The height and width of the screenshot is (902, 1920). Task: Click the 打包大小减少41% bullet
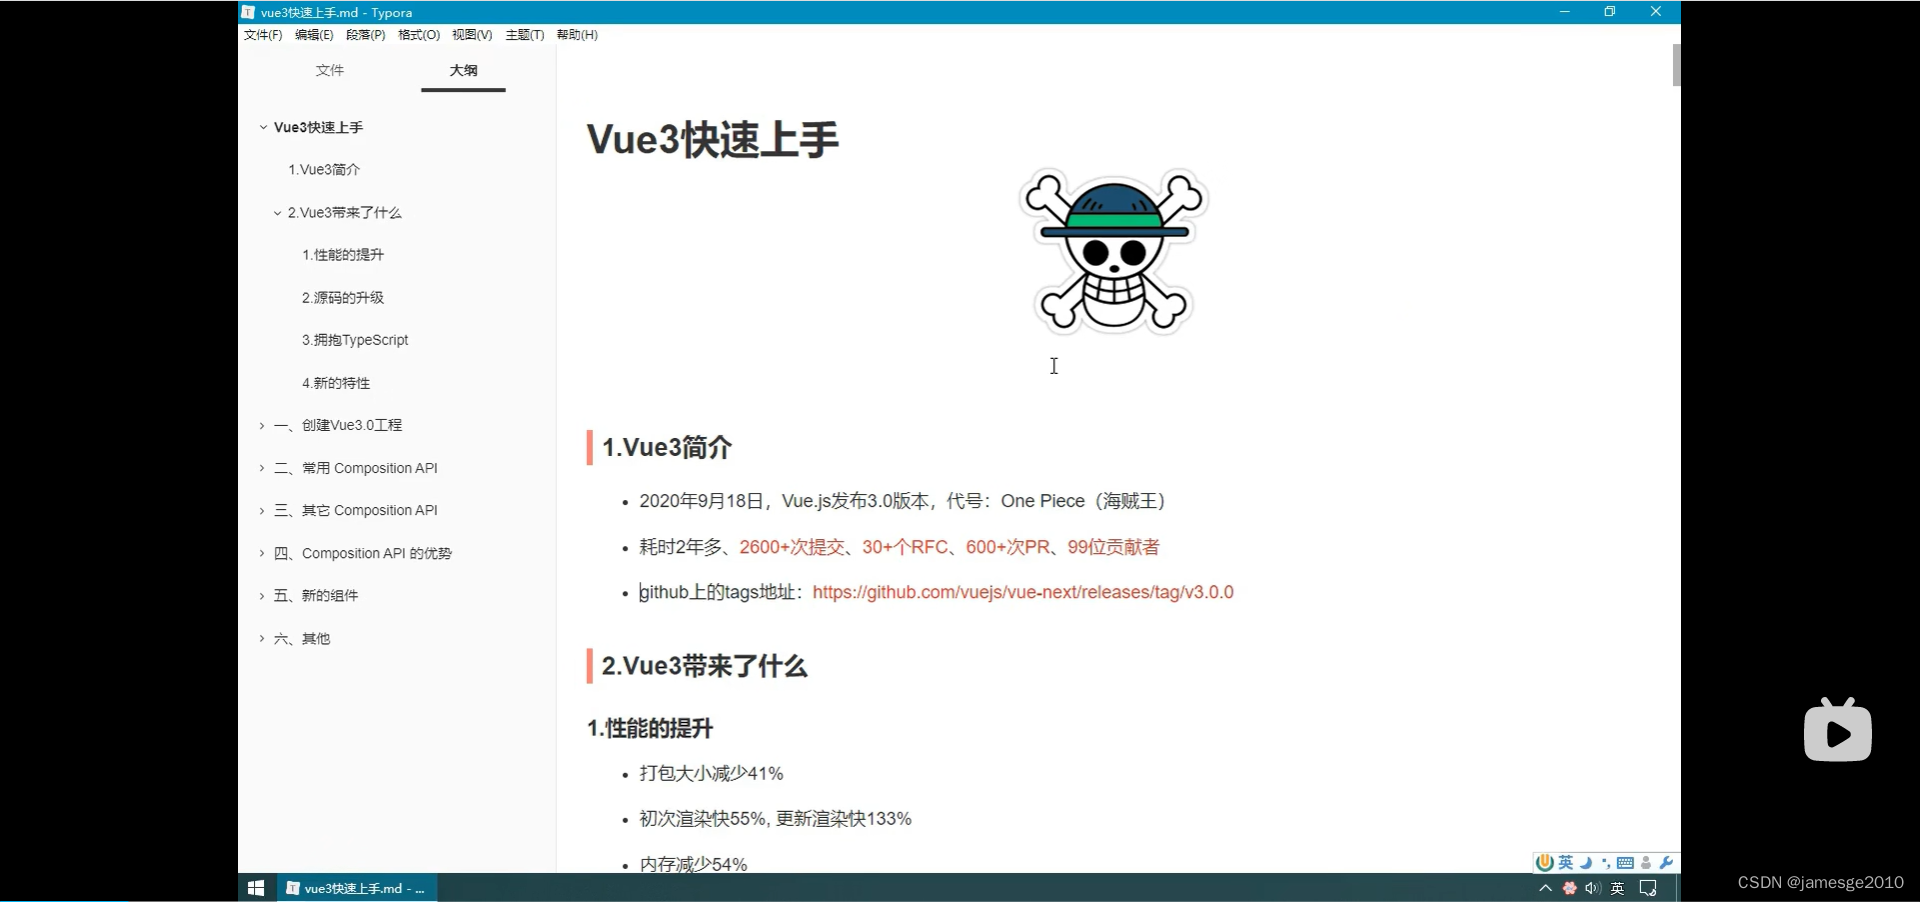(x=711, y=773)
